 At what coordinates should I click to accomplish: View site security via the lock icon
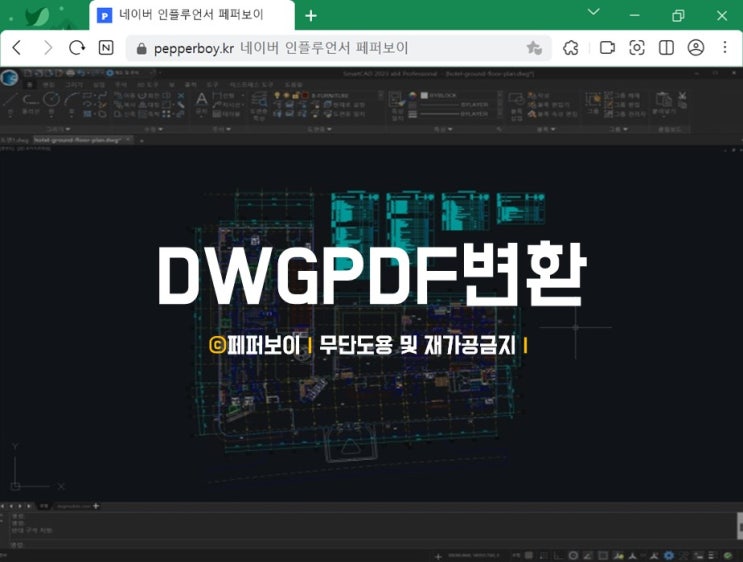click(x=141, y=48)
